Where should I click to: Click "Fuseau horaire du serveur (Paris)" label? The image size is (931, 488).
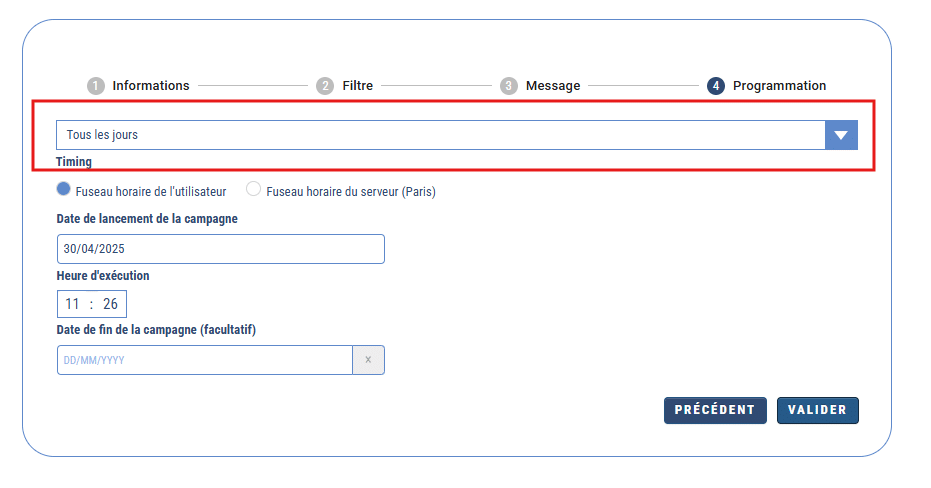(350, 191)
